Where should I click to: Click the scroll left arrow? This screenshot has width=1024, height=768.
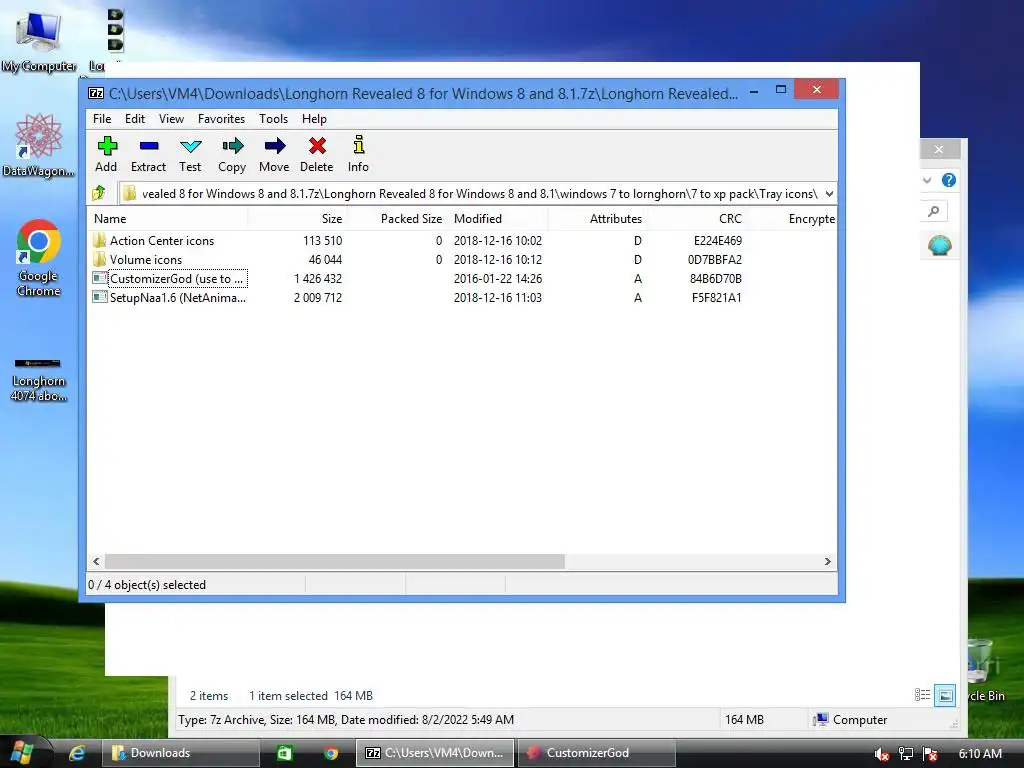(97, 562)
